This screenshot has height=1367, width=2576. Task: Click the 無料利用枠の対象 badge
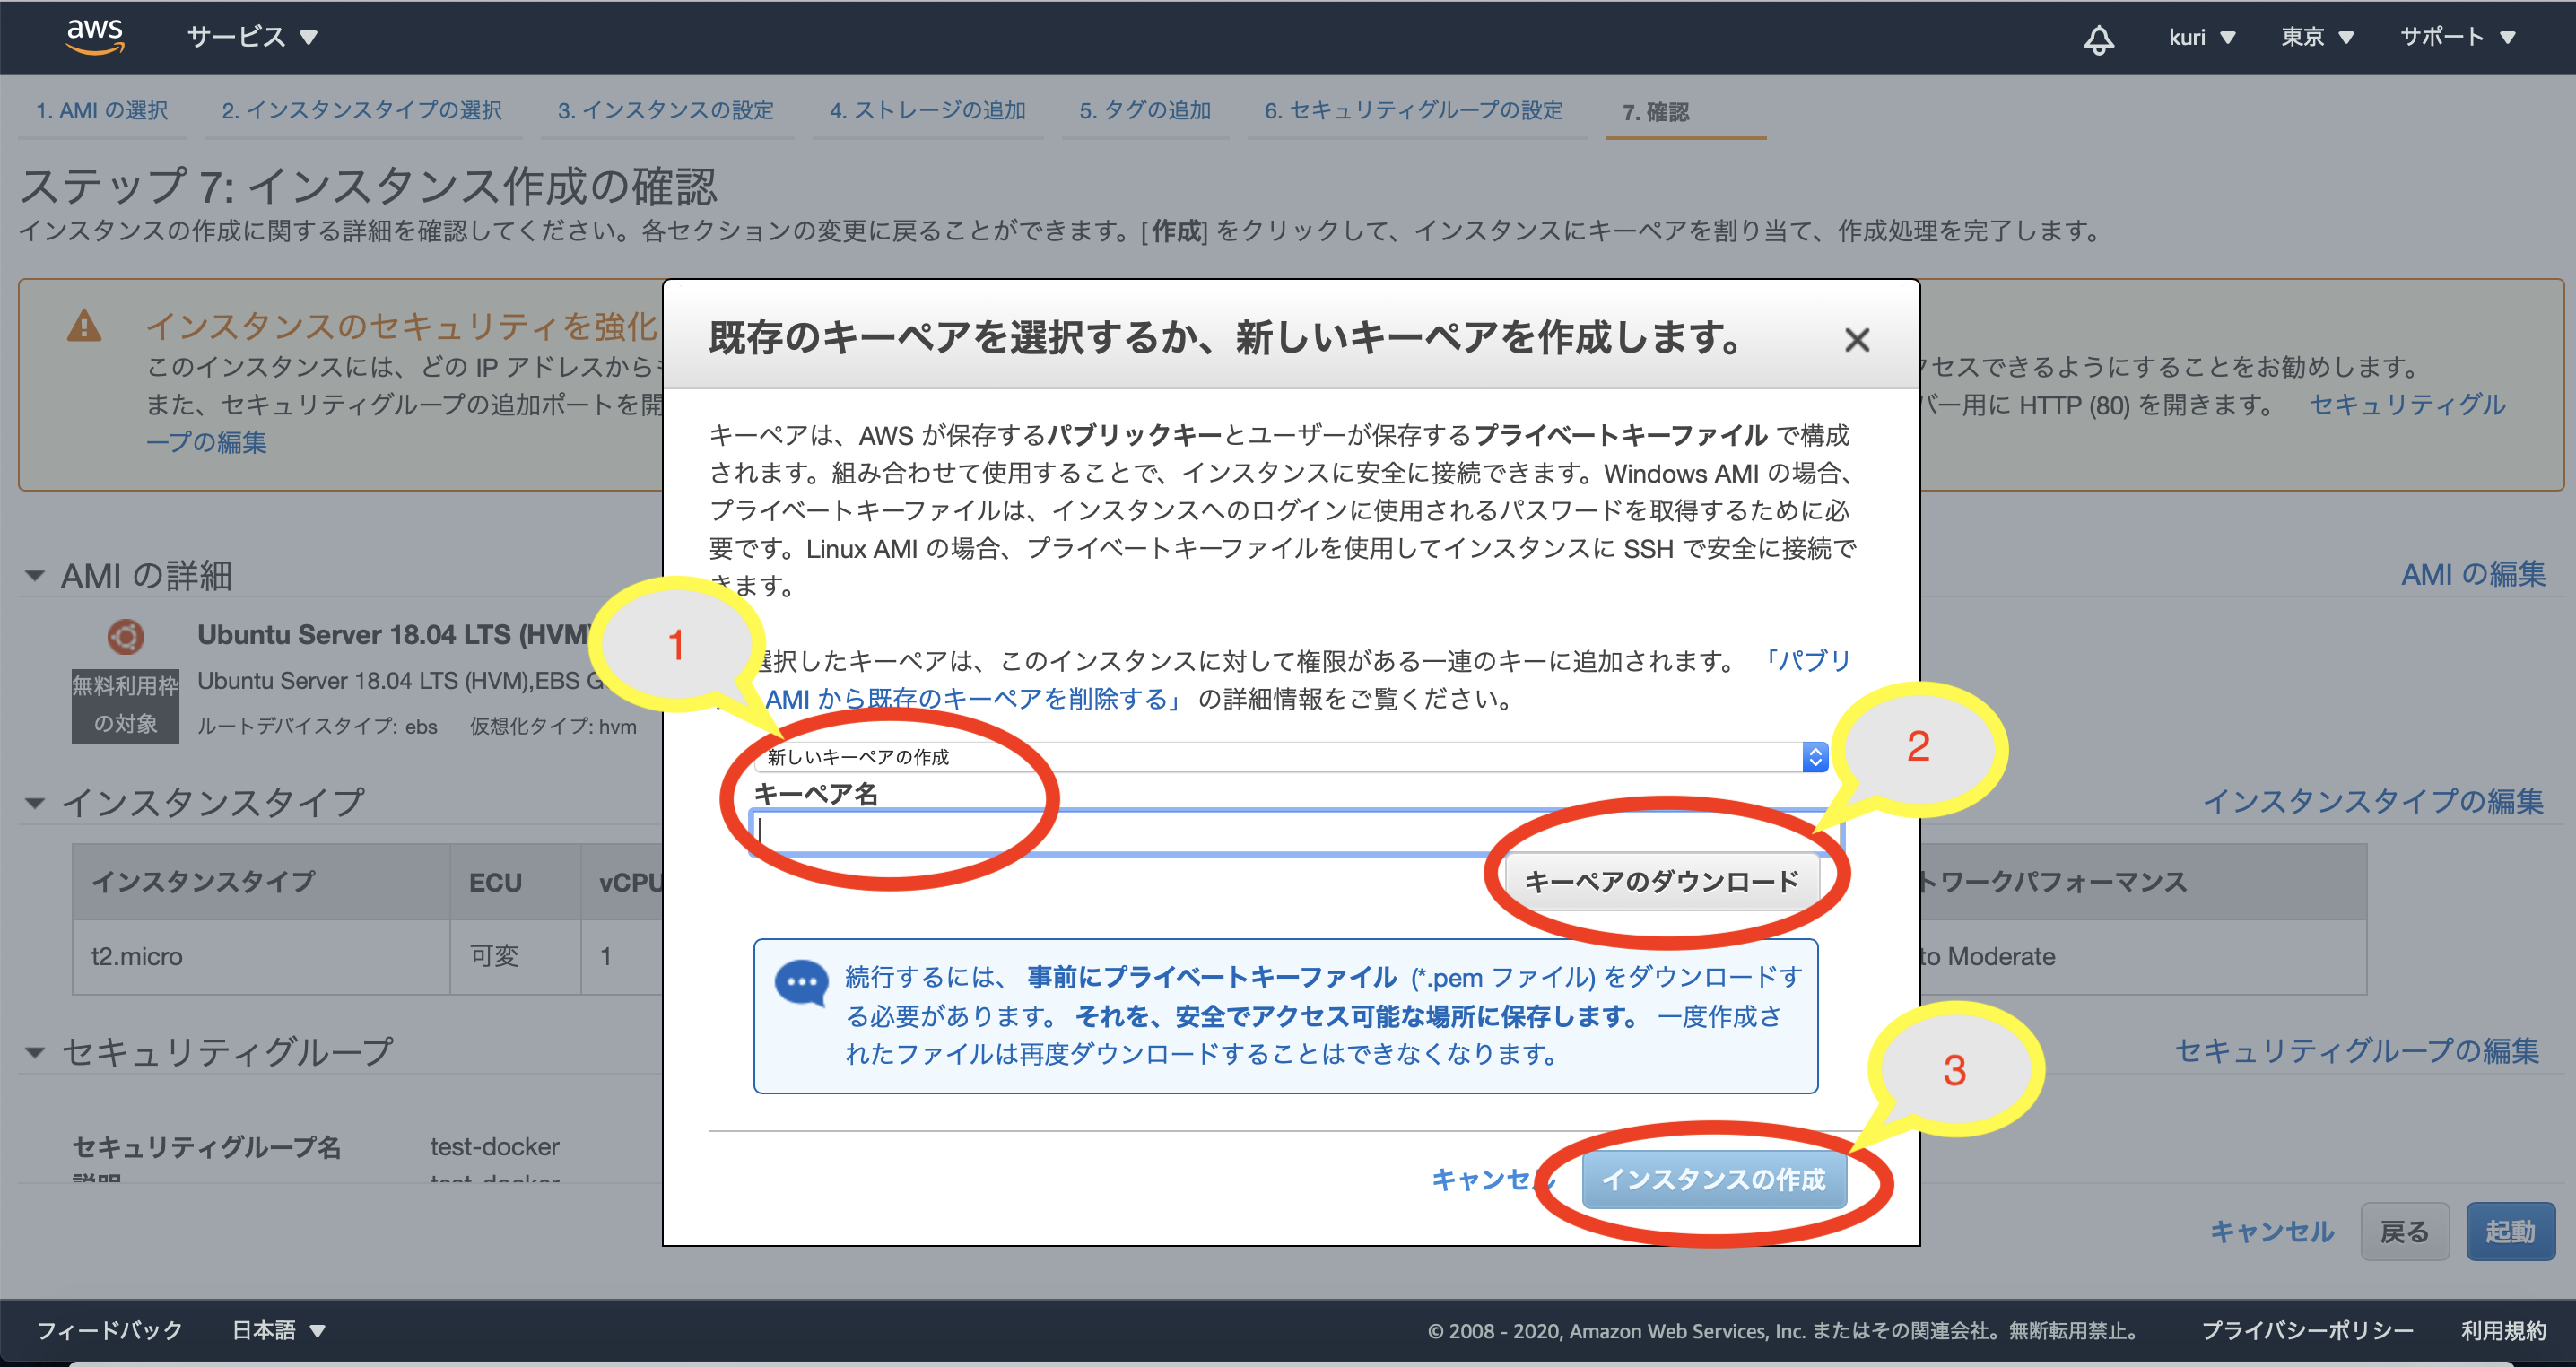click(125, 706)
